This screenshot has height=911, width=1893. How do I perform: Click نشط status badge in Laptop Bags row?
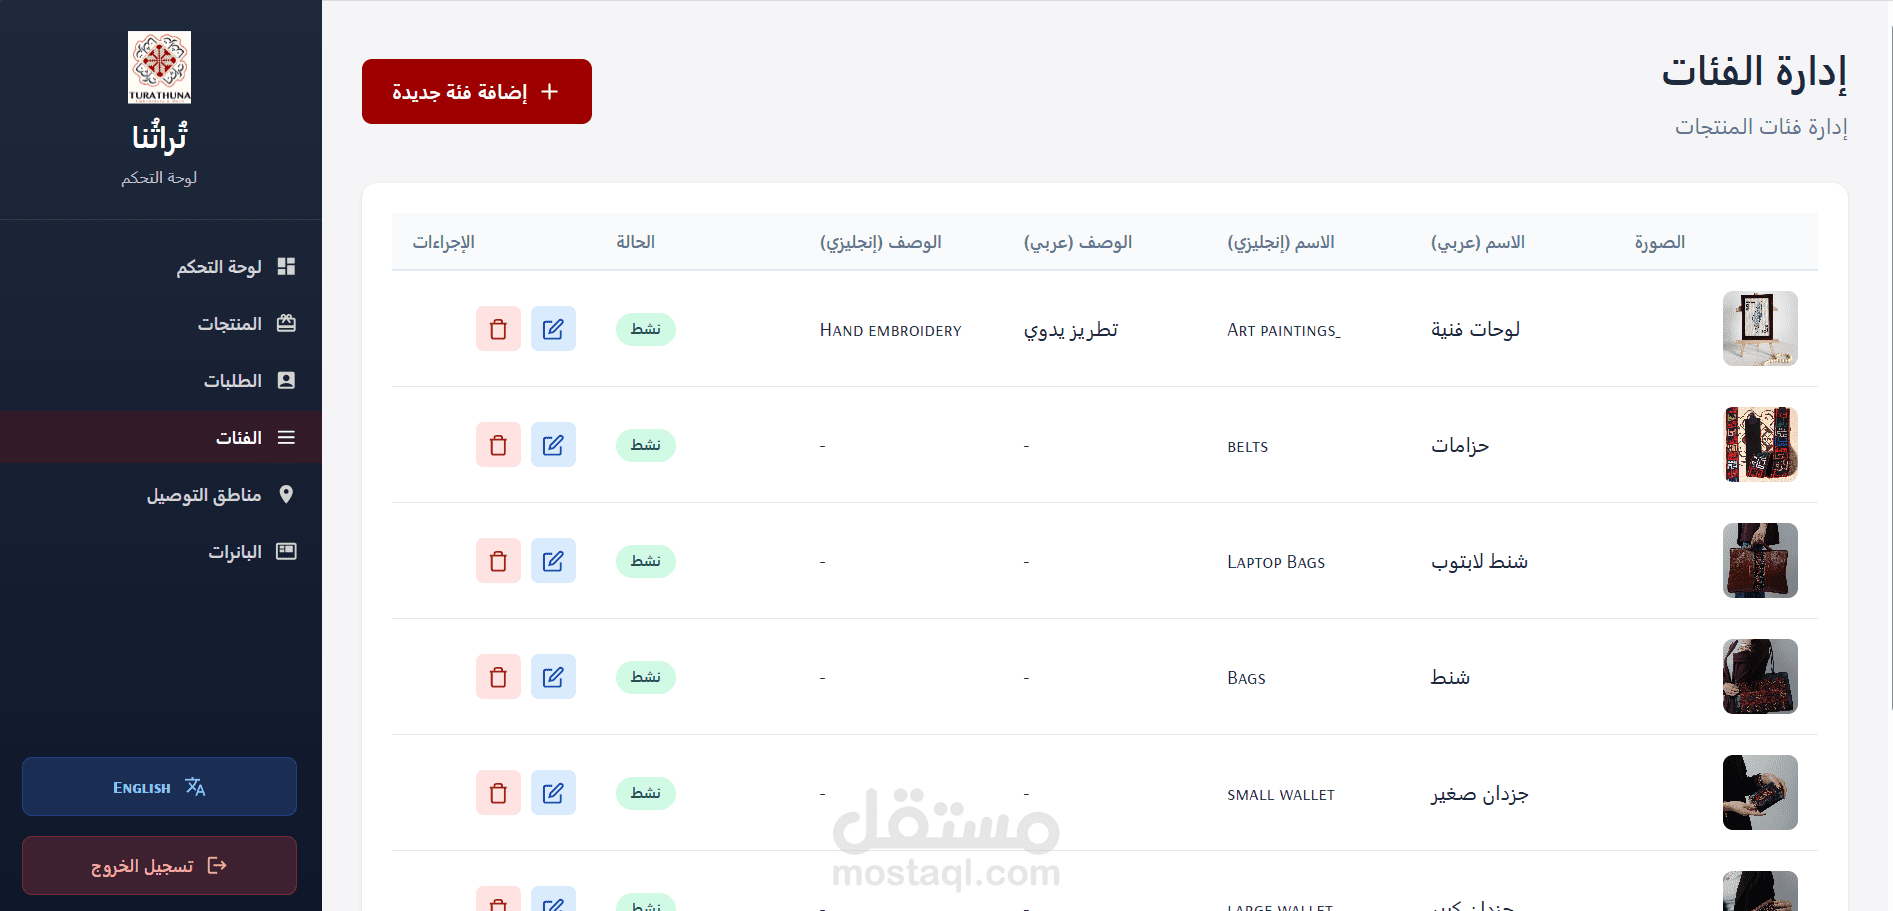tap(646, 561)
